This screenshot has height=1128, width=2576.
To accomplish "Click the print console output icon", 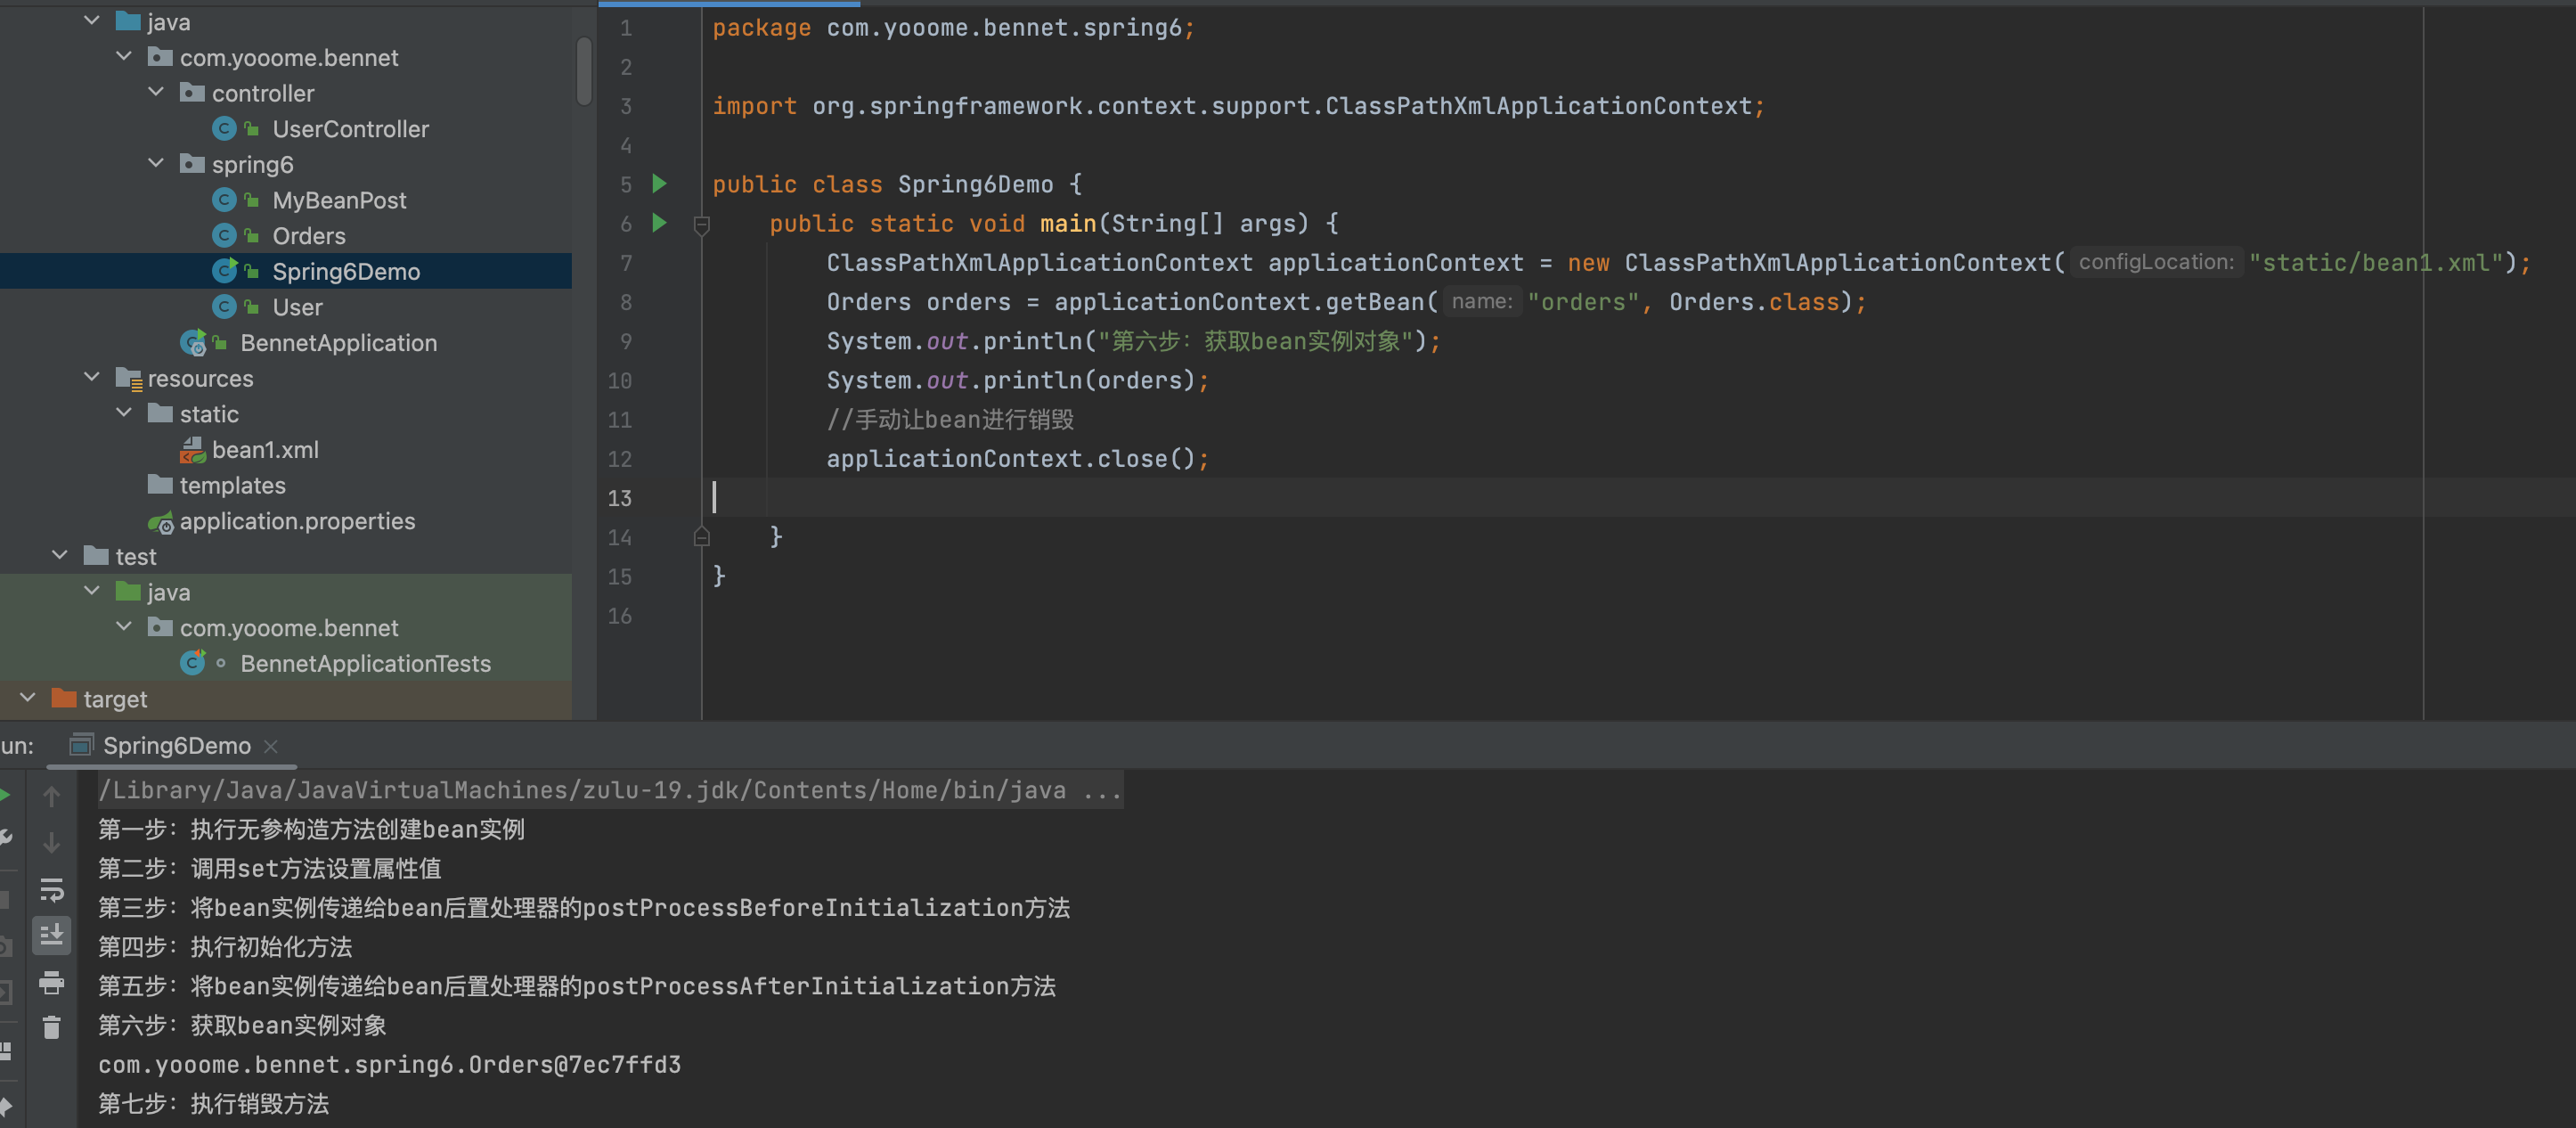I will click(x=51, y=982).
